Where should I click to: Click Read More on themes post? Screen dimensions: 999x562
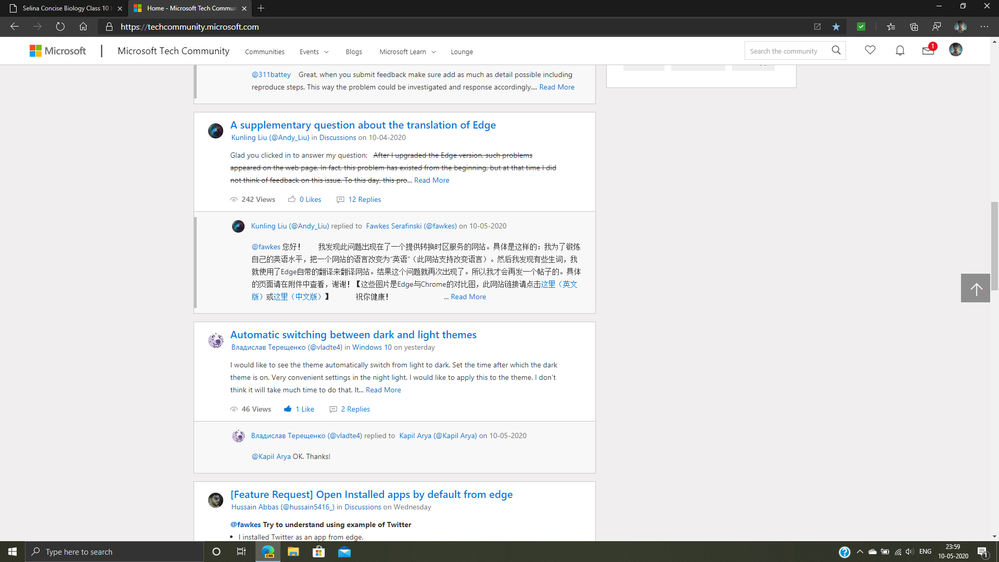tap(383, 390)
